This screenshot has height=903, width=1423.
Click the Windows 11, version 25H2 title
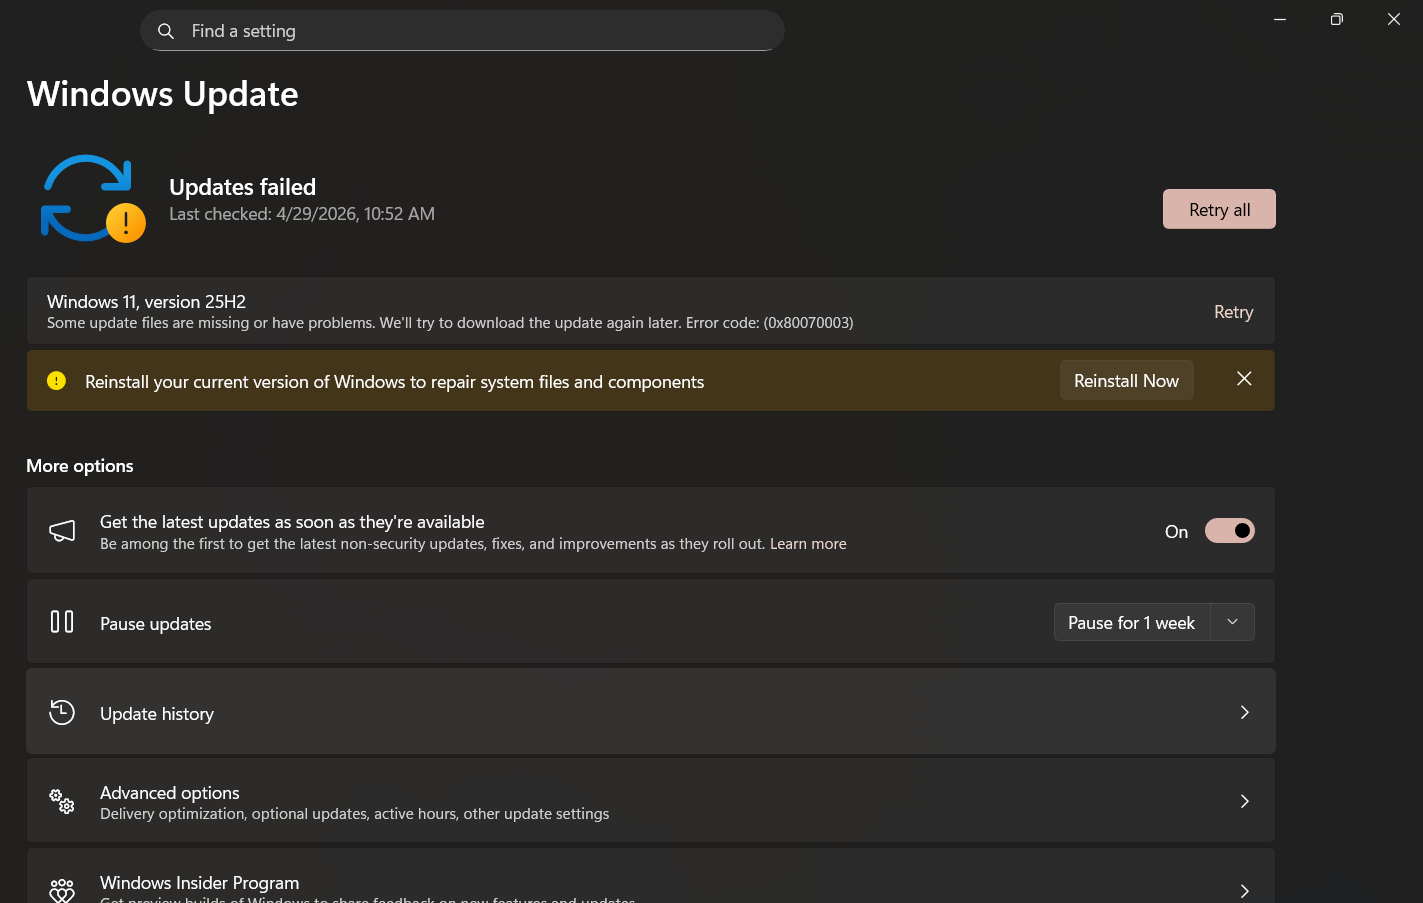click(x=146, y=301)
